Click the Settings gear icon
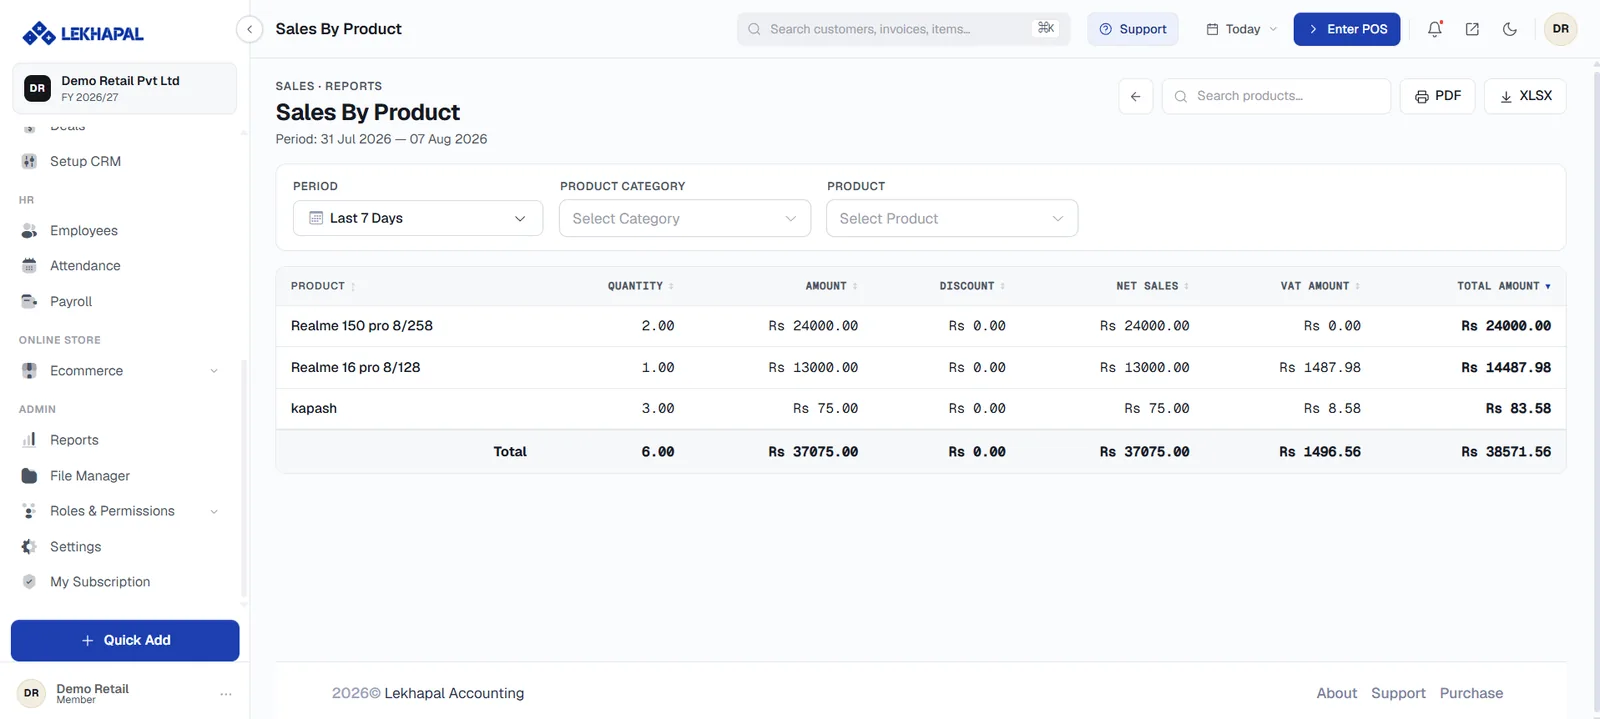 pos(29,547)
